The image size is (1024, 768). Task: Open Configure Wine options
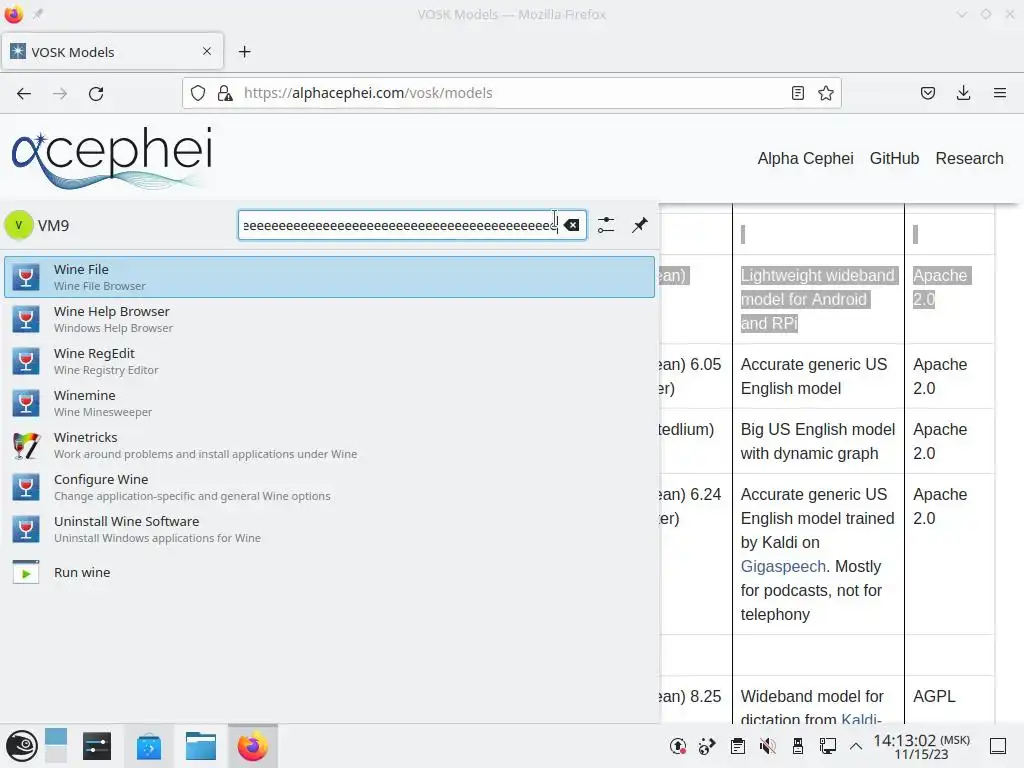[x=329, y=487]
